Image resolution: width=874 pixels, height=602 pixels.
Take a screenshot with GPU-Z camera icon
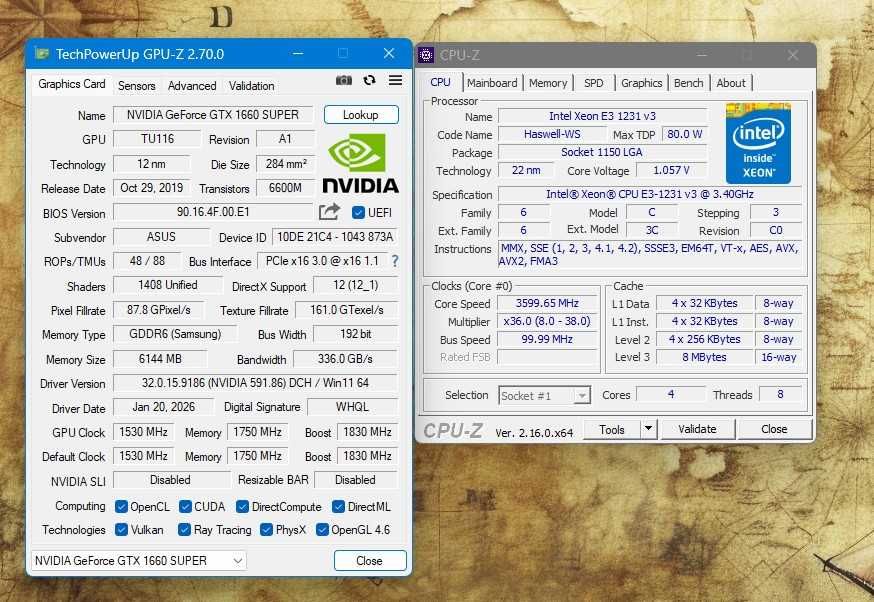point(343,80)
